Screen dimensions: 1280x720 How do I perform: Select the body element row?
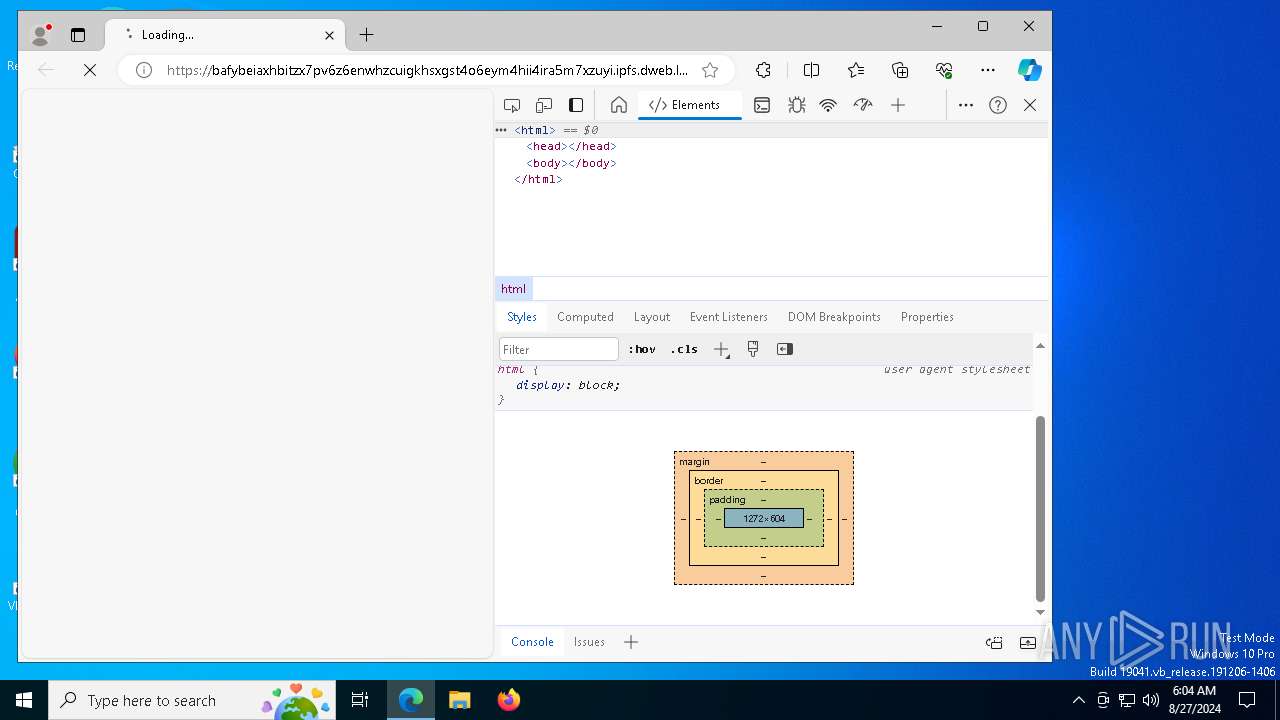click(772, 163)
